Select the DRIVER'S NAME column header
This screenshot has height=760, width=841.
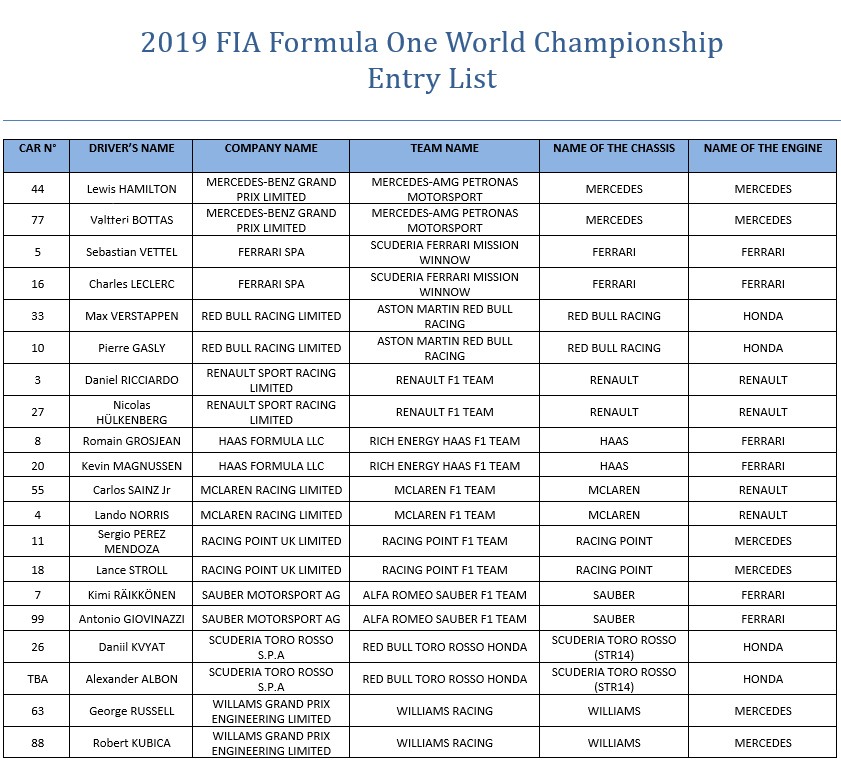pyautogui.click(x=131, y=156)
